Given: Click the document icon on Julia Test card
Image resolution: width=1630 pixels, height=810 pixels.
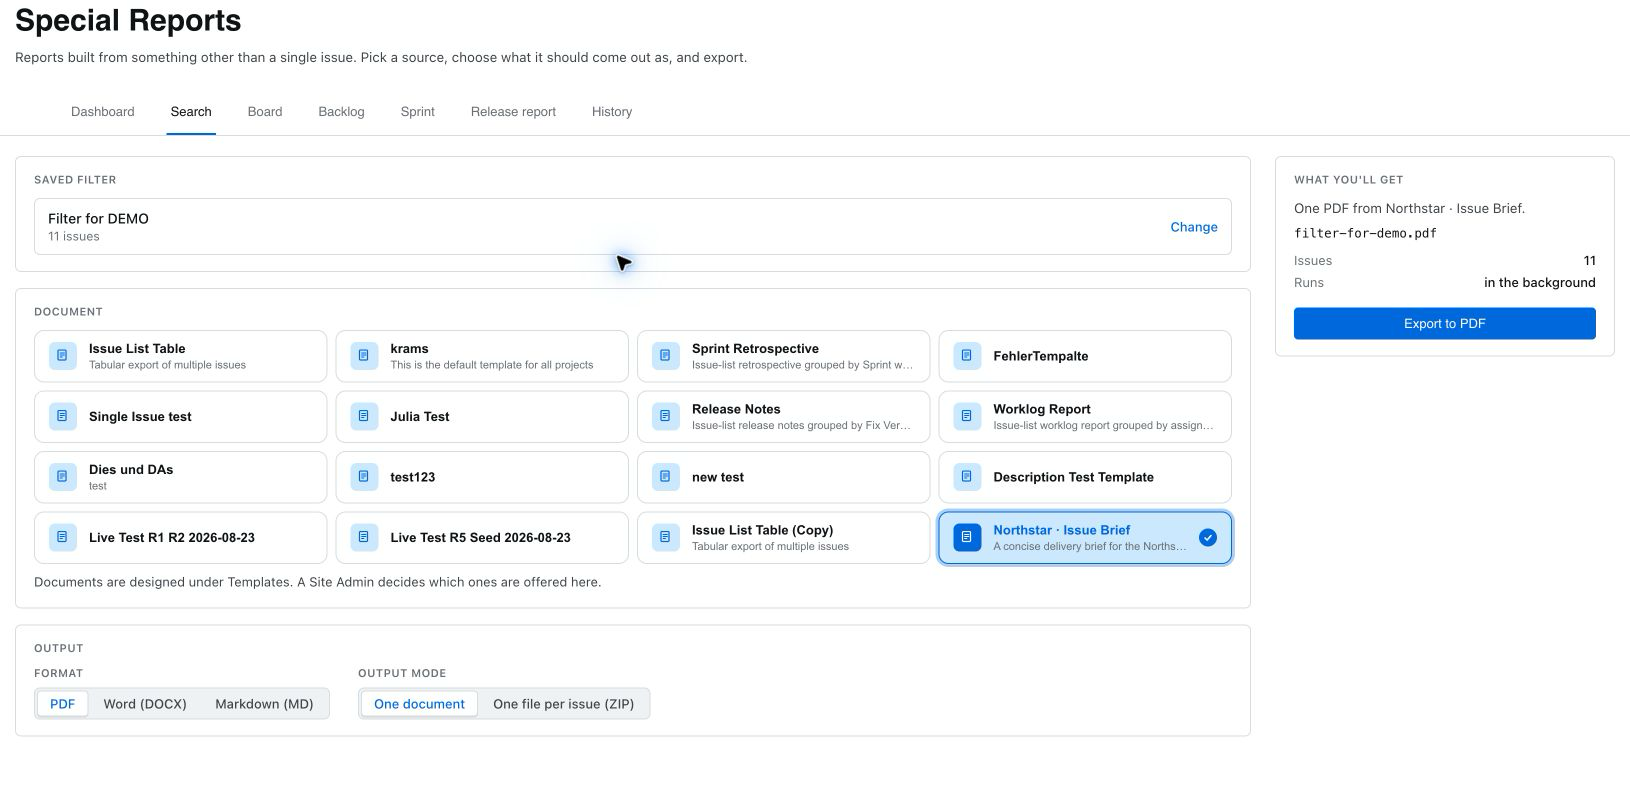Looking at the screenshot, I should coord(364,416).
